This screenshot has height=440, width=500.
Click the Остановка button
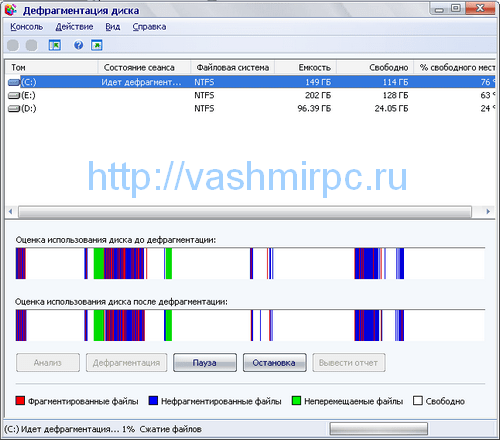click(275, 363)
